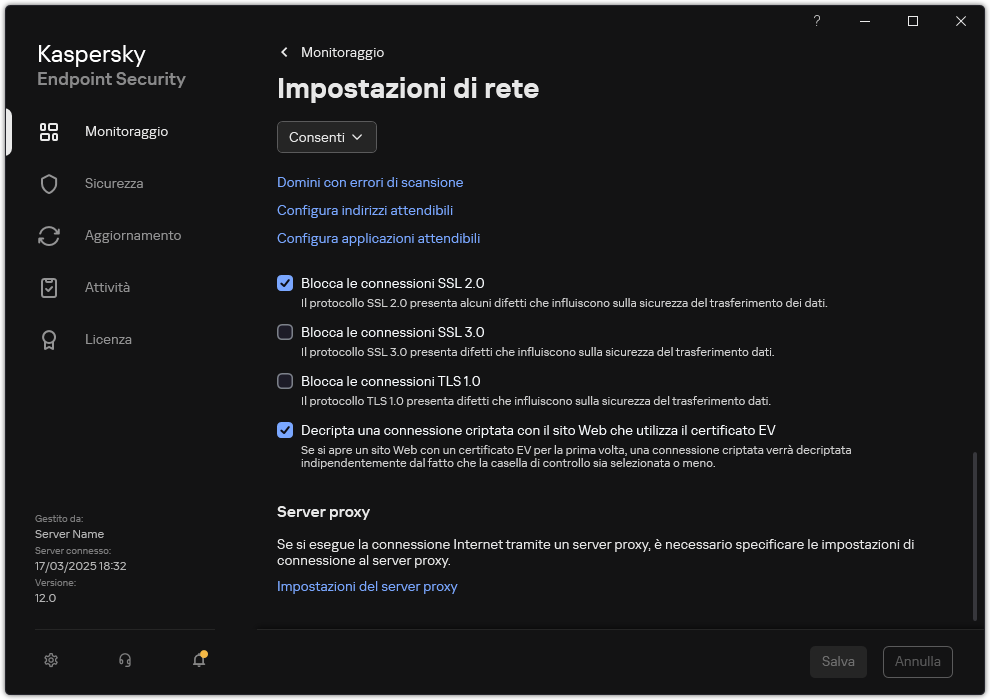Click the Aggiornamento sidebar icon

(49, 235)
